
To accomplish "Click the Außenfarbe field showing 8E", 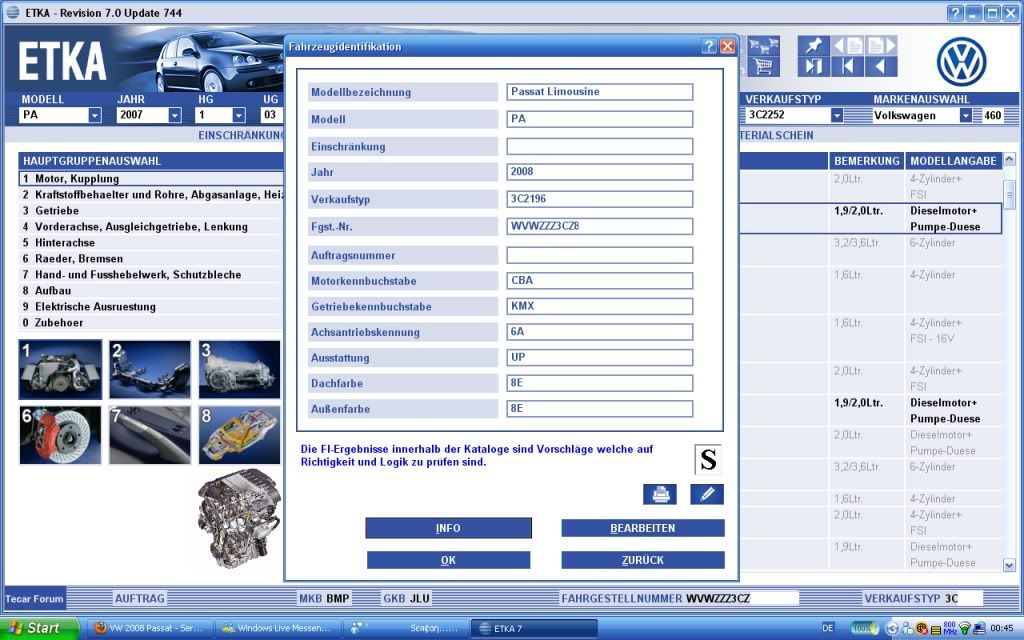I will (x=600, y=409).
